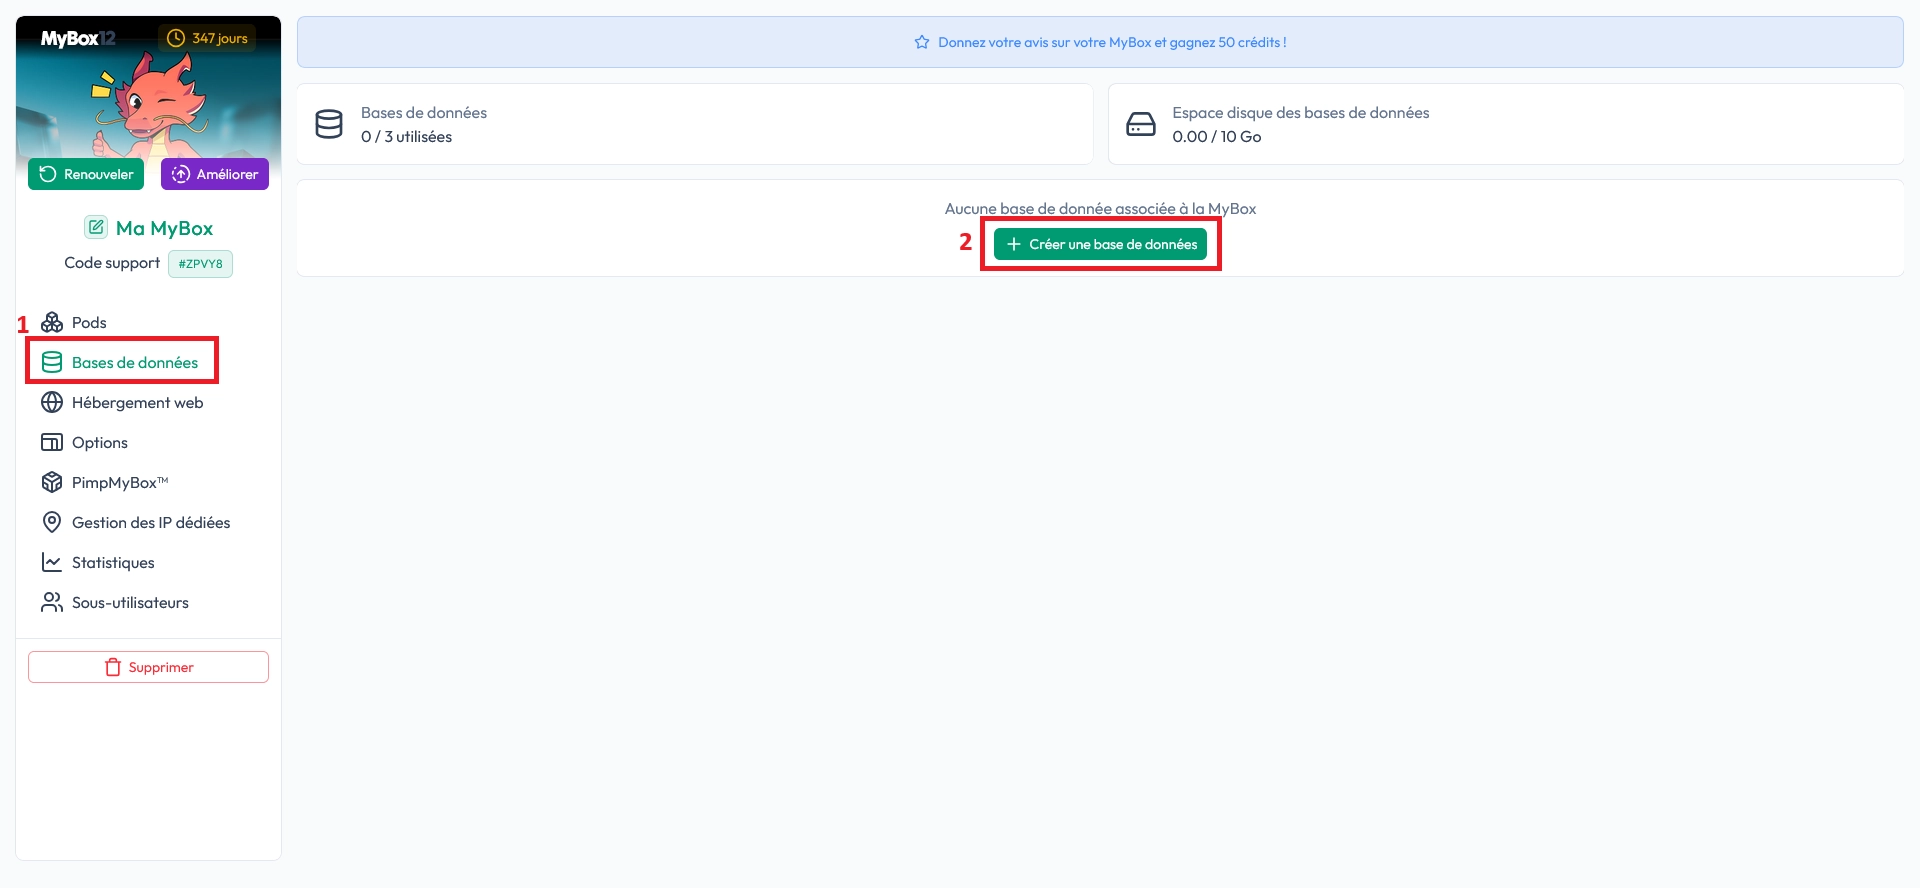Open the Hébergement web menu entry

click(x=137, y=402)
